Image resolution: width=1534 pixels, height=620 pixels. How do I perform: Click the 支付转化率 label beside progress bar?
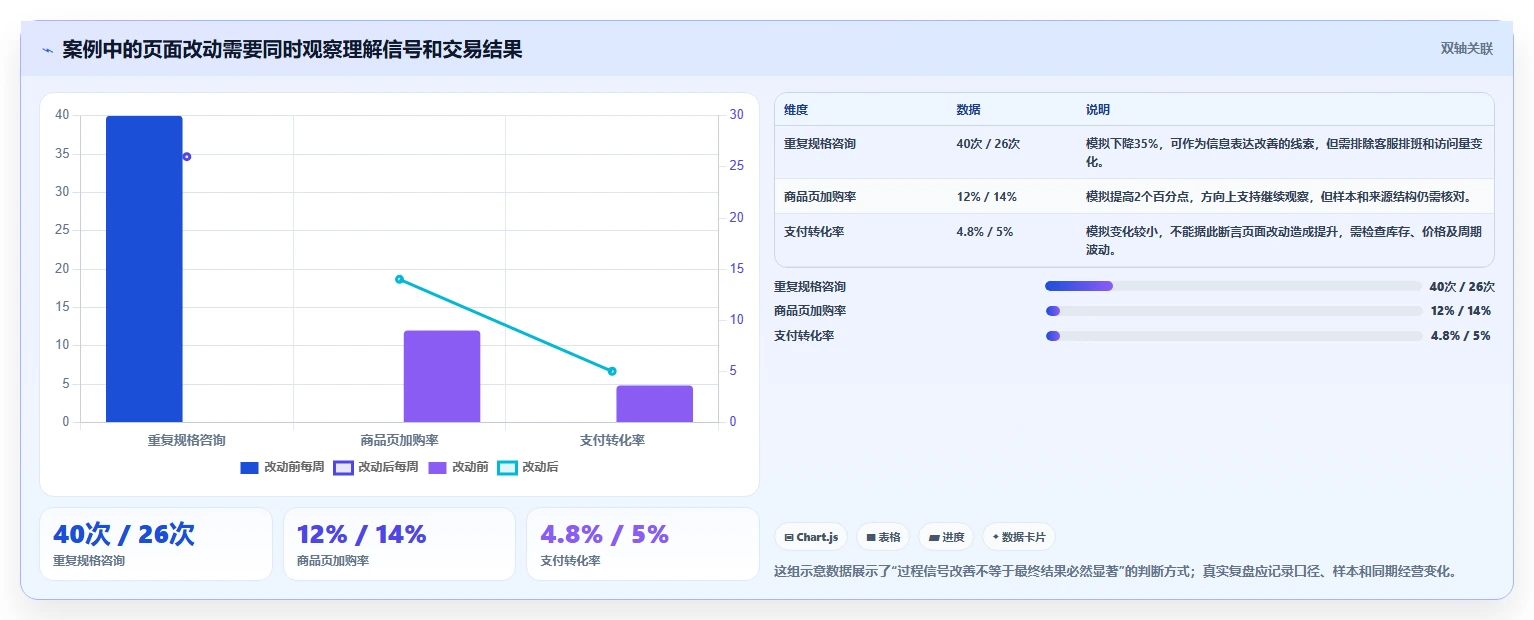click(804, 336)
